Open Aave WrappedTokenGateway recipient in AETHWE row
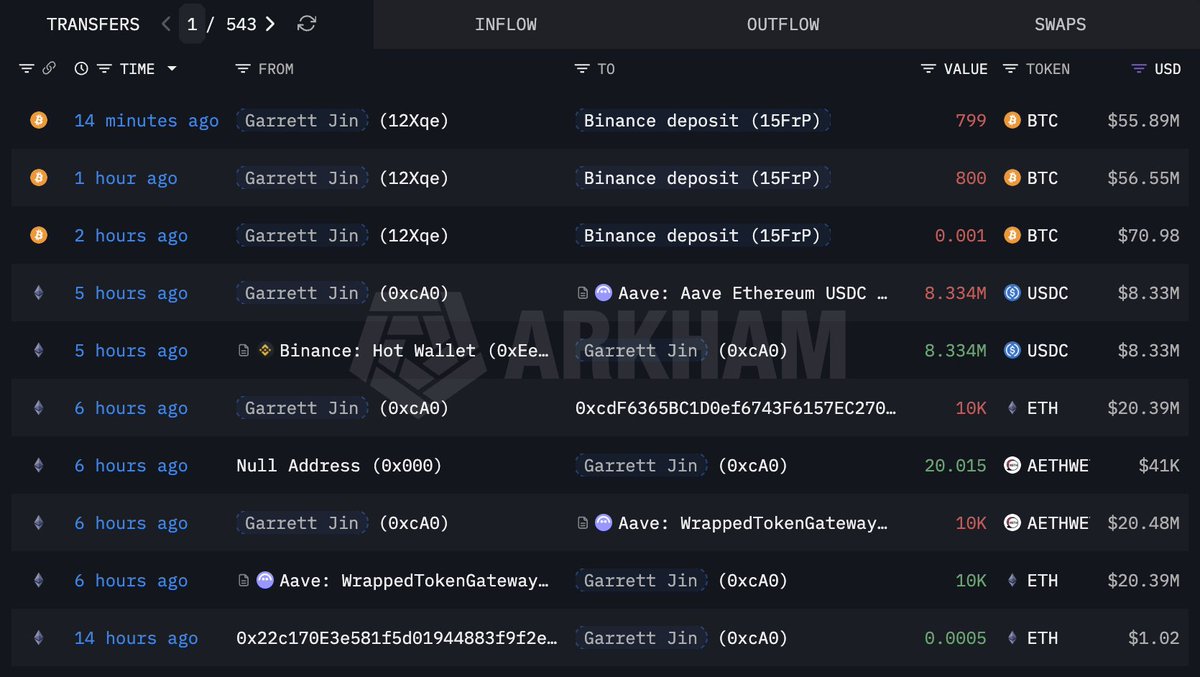This screenshot has width=1200, height=677. (753, 523)
